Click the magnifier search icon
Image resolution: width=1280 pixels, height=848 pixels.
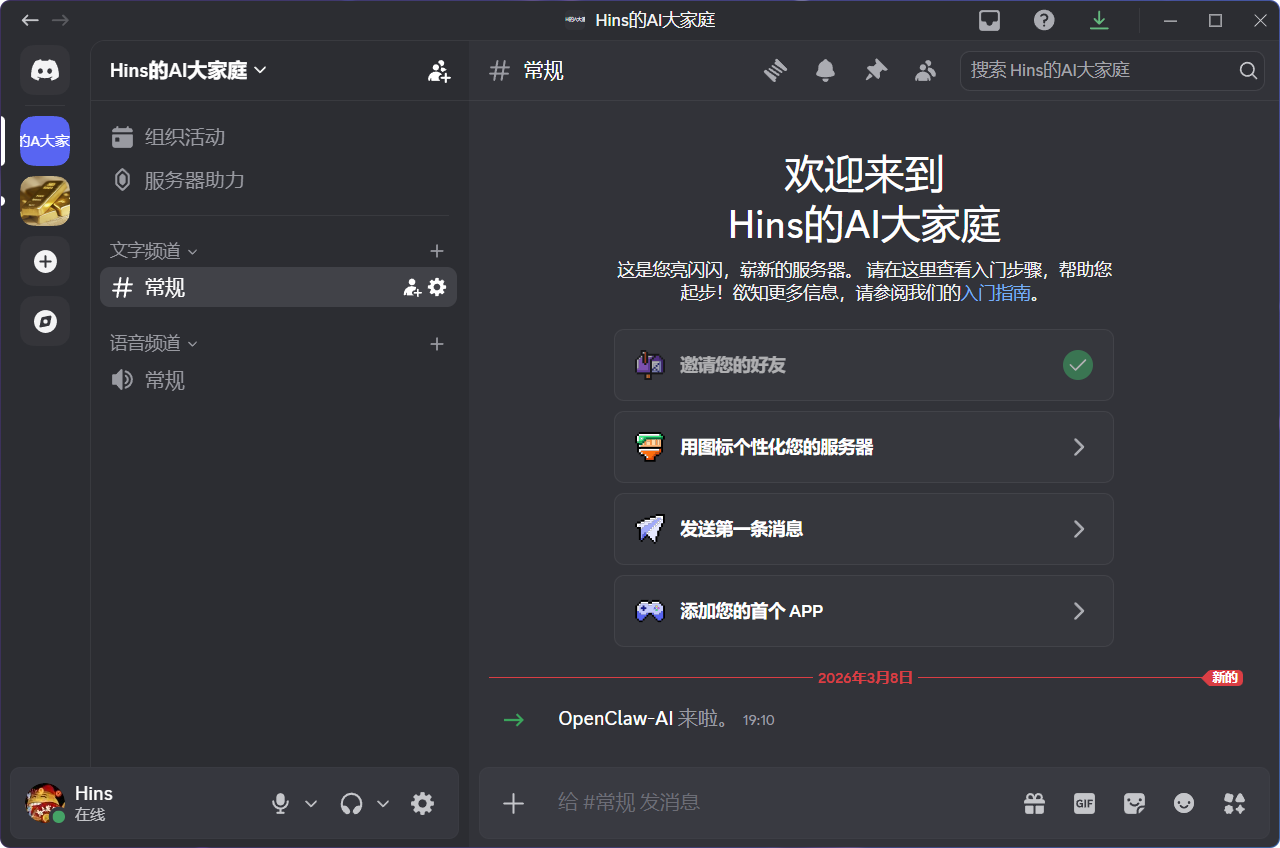pyautogui.click(x=1247, y=70)
